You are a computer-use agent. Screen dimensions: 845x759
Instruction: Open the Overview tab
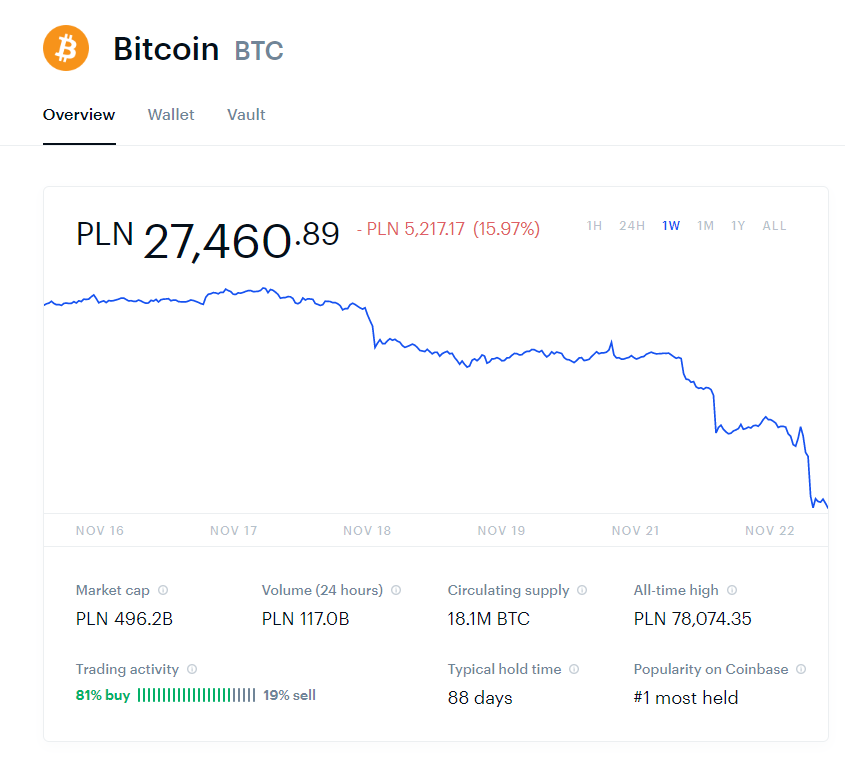click(79, 115)
